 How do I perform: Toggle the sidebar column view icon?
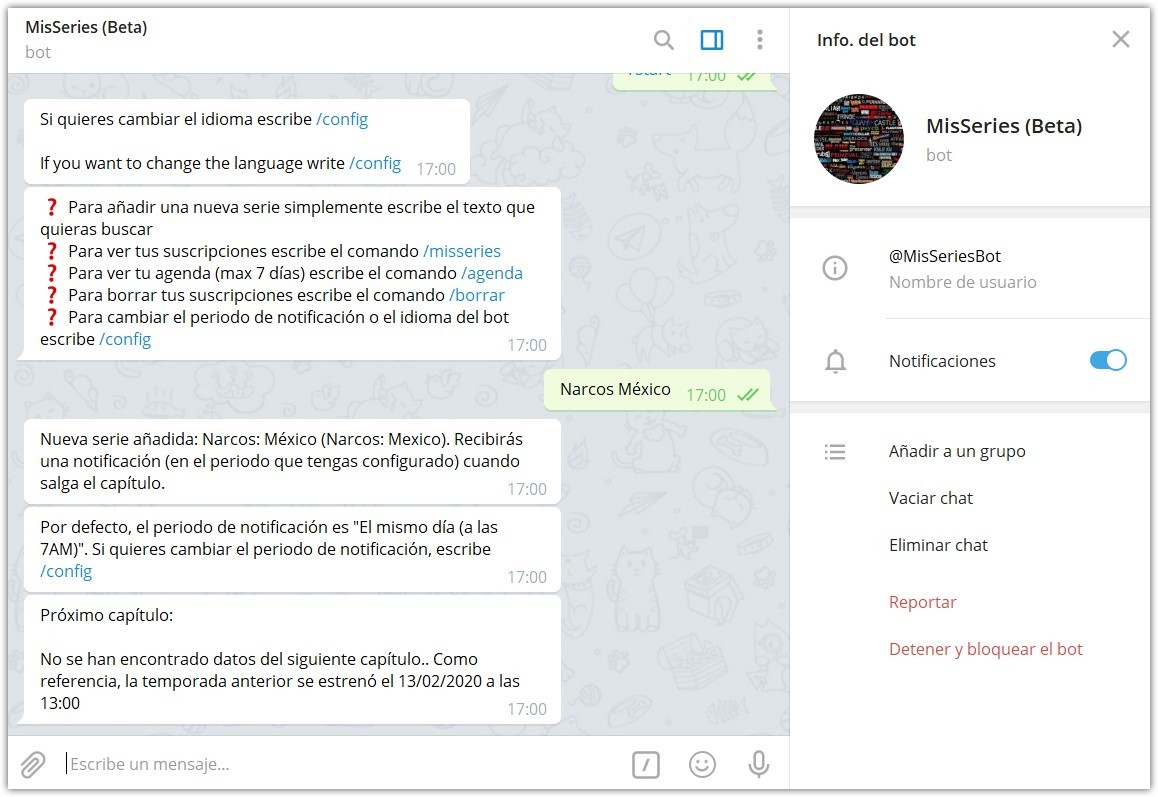click(711, 39)
